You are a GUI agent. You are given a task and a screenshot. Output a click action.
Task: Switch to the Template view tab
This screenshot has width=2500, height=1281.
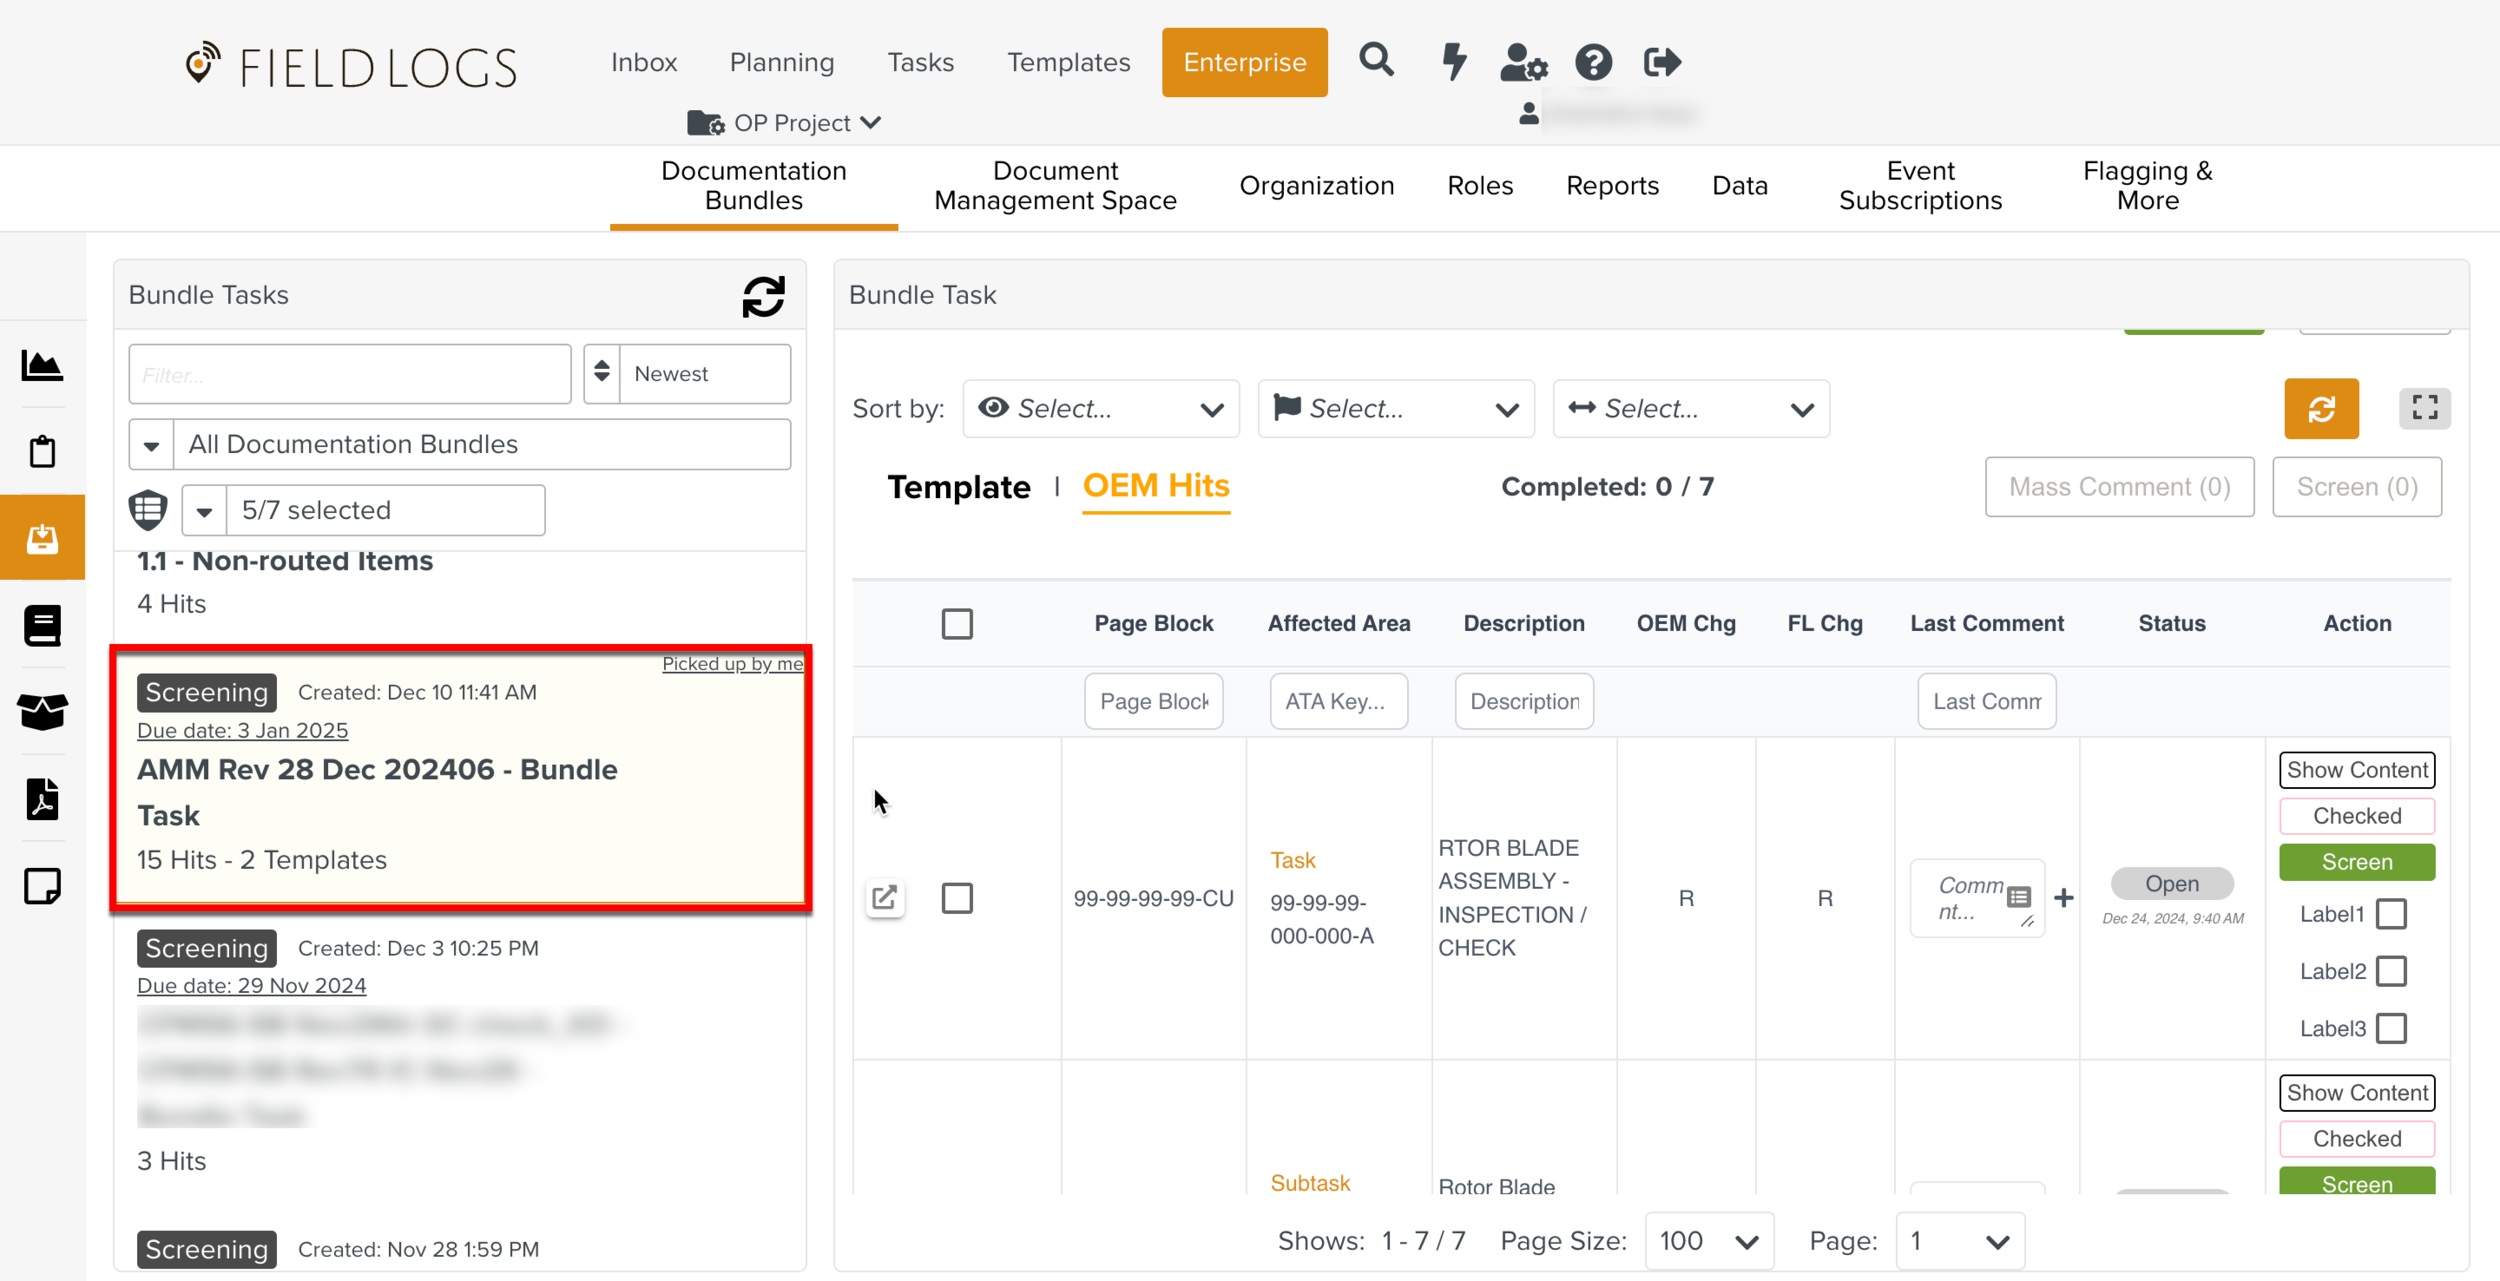click(958, 487)
